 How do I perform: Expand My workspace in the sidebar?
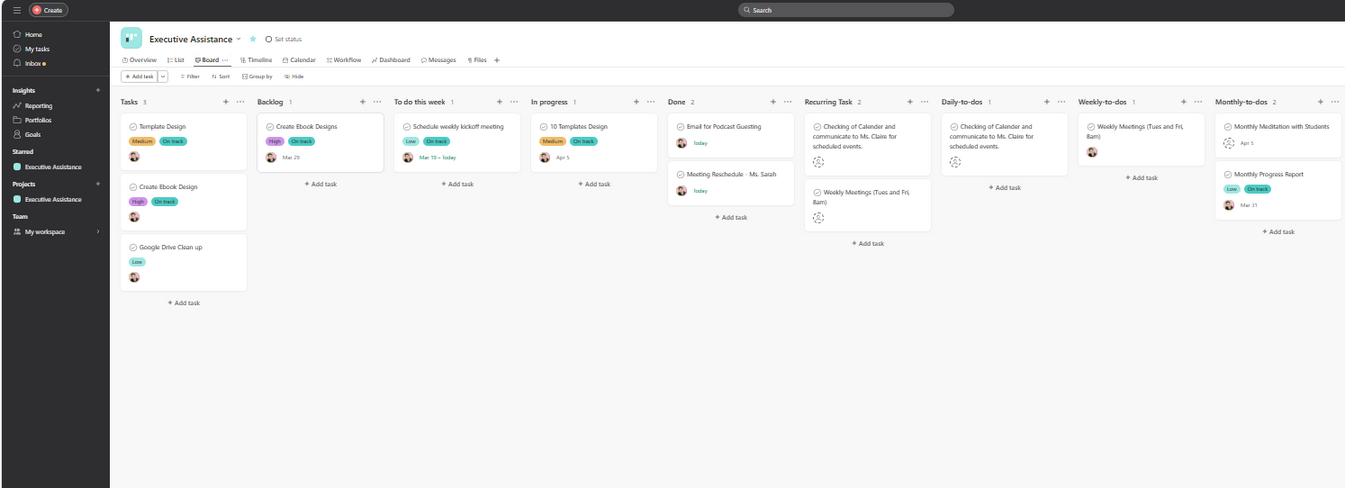pyautogui.click(x=98, y=232)
